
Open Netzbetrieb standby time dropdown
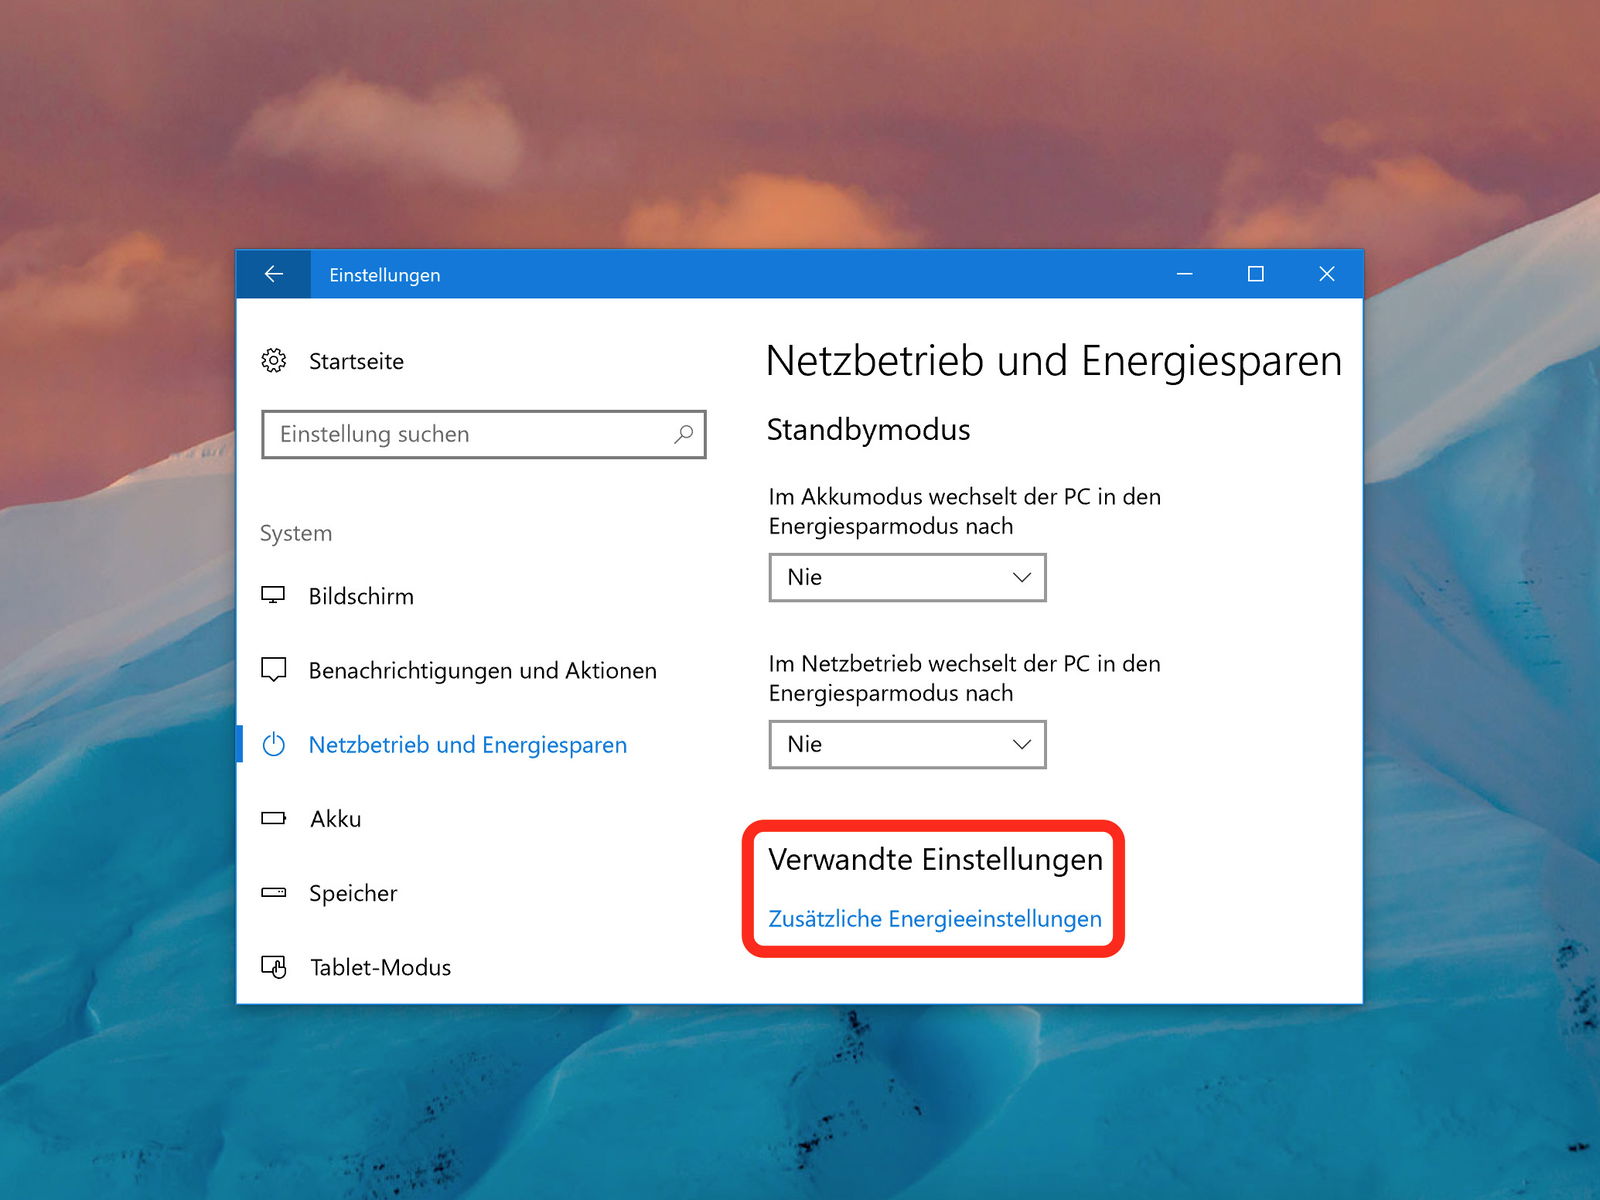(907, 744)
